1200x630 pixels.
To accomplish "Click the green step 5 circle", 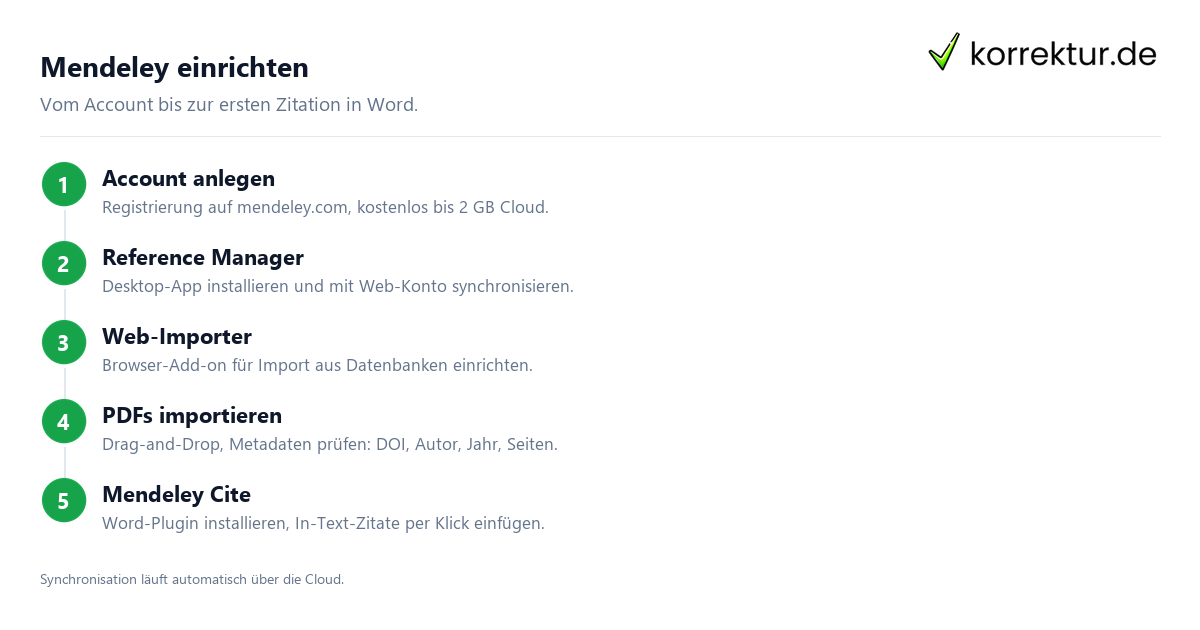I will 64,500.
